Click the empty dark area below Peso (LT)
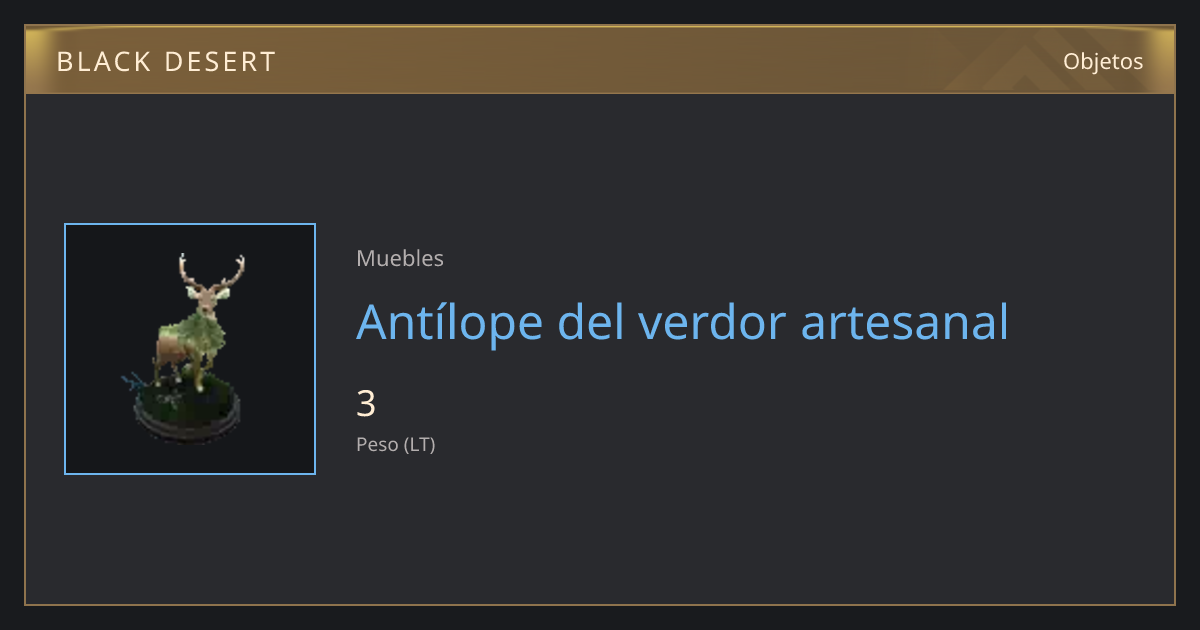The width and height of the screenshot is (1200, 630). pos(600,530)
